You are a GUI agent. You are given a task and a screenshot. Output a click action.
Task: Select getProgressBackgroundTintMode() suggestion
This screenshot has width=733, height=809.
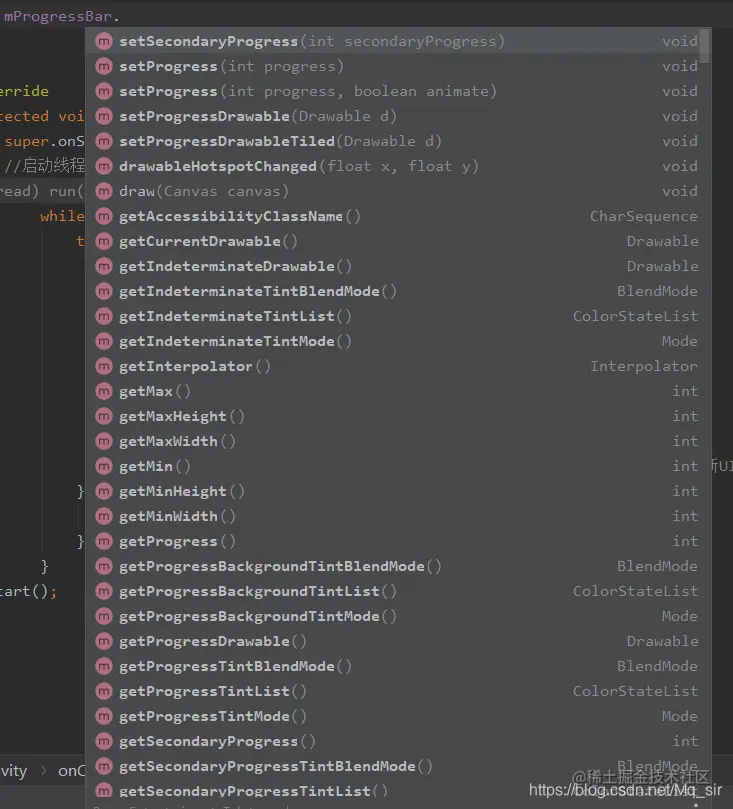pyautogui.click(x=396, y=616)
